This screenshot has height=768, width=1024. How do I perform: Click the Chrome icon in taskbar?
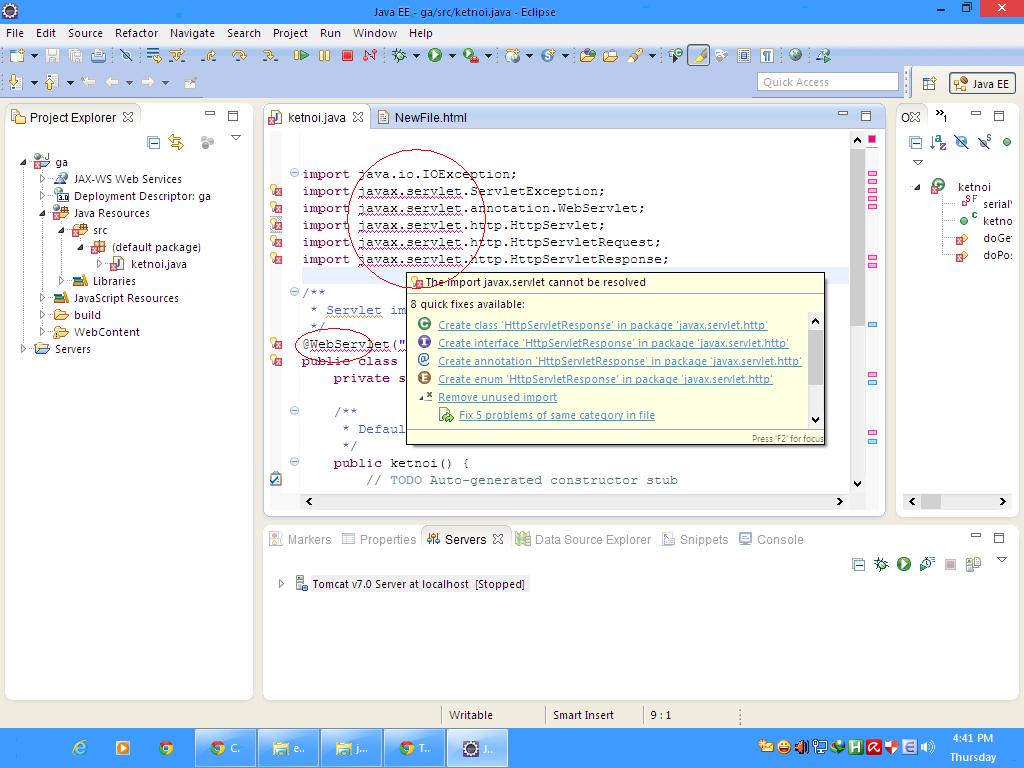[166, 748]
